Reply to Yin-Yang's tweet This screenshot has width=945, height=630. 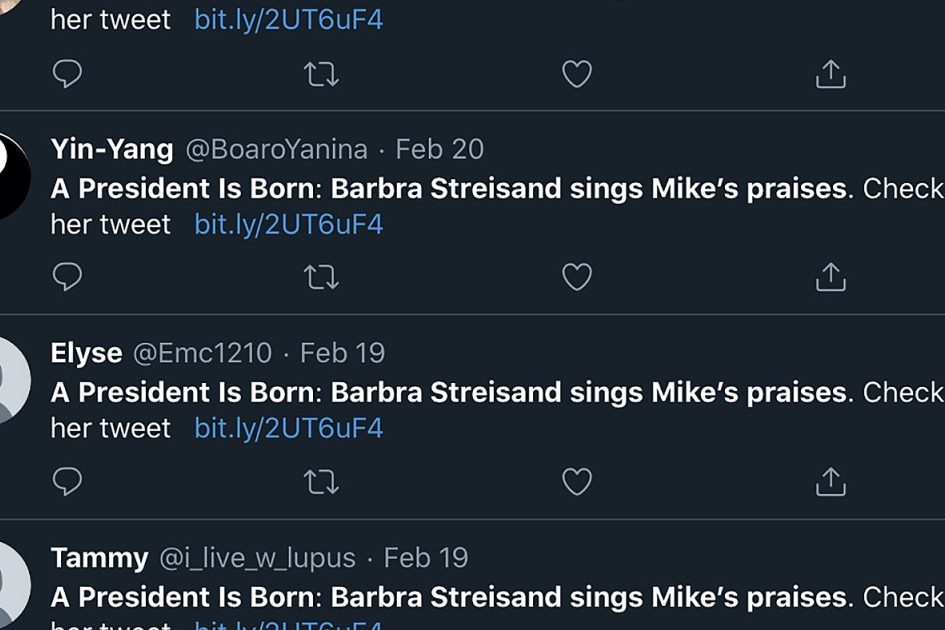click(x=67, y=277)
